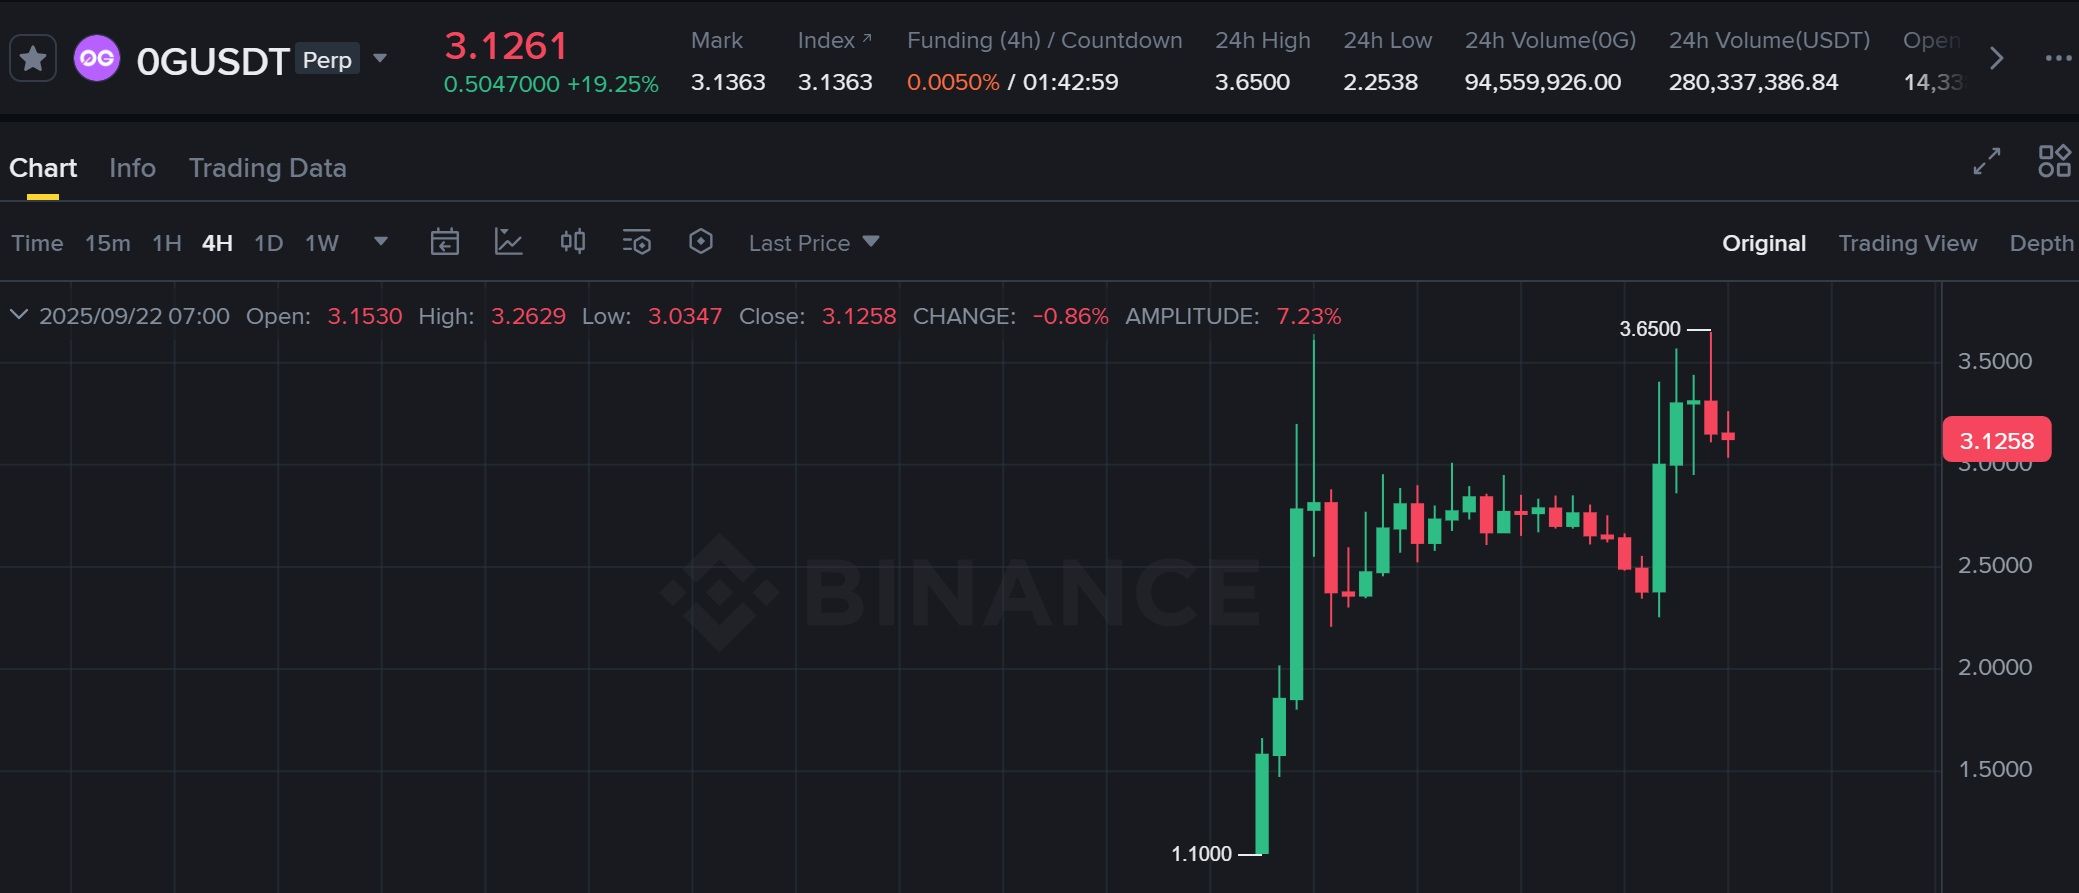Open the chart settings icon
Image resolution: width=2079 pixels, height=893 pixels.
click(x=637, y=242)
